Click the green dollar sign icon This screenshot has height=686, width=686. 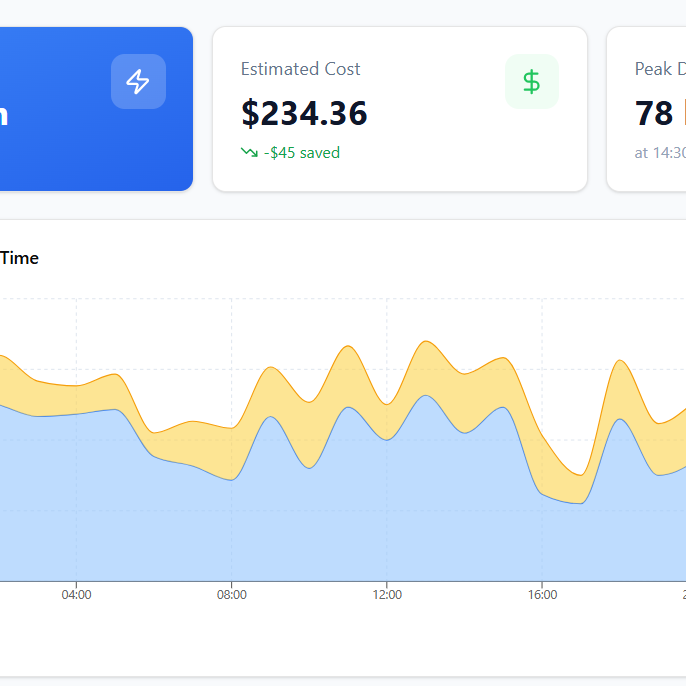(x=532, y=82)
